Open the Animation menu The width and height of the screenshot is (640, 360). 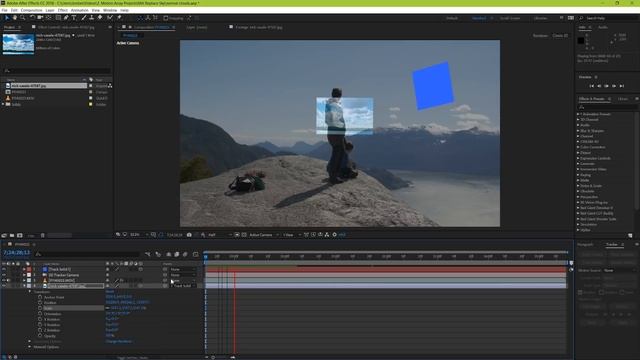[x=80, y=10]
